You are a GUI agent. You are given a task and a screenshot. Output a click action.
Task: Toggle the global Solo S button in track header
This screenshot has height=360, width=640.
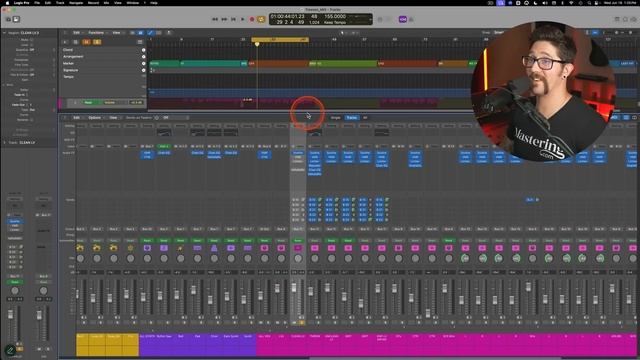[97, 42]
